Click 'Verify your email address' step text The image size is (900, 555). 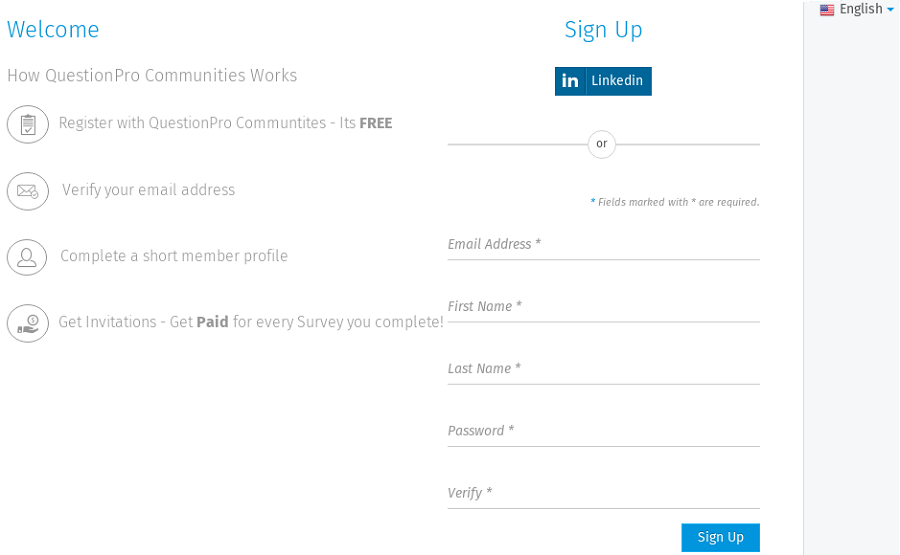tap(148, 190)
